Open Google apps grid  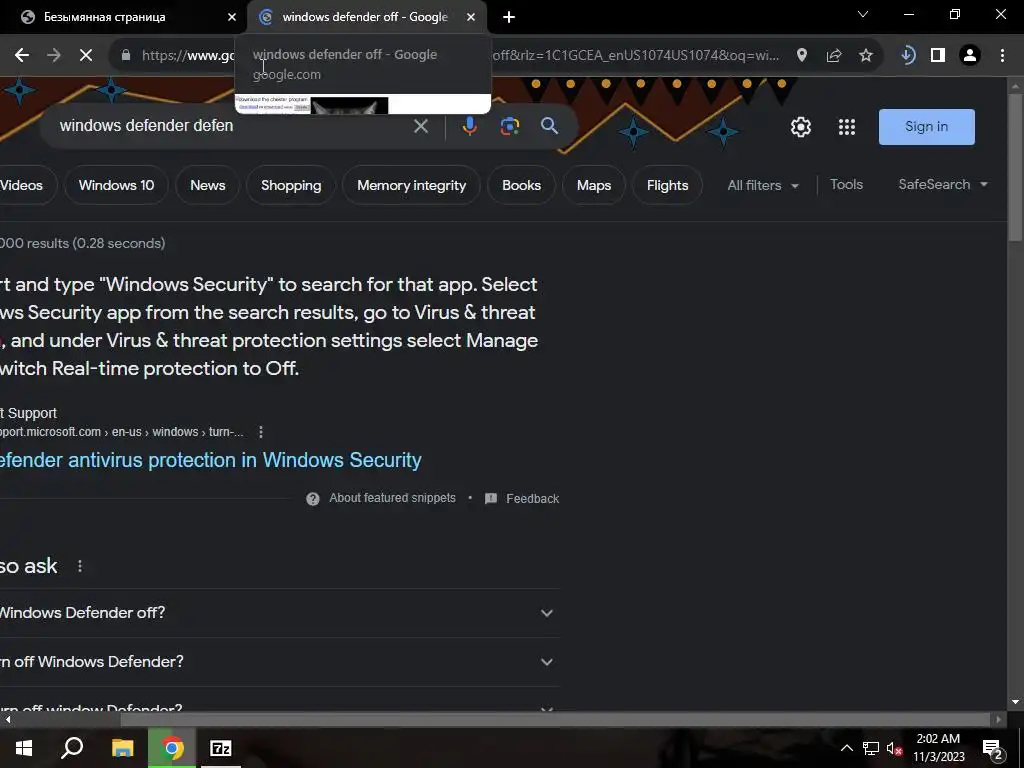(x=847, y=127)
